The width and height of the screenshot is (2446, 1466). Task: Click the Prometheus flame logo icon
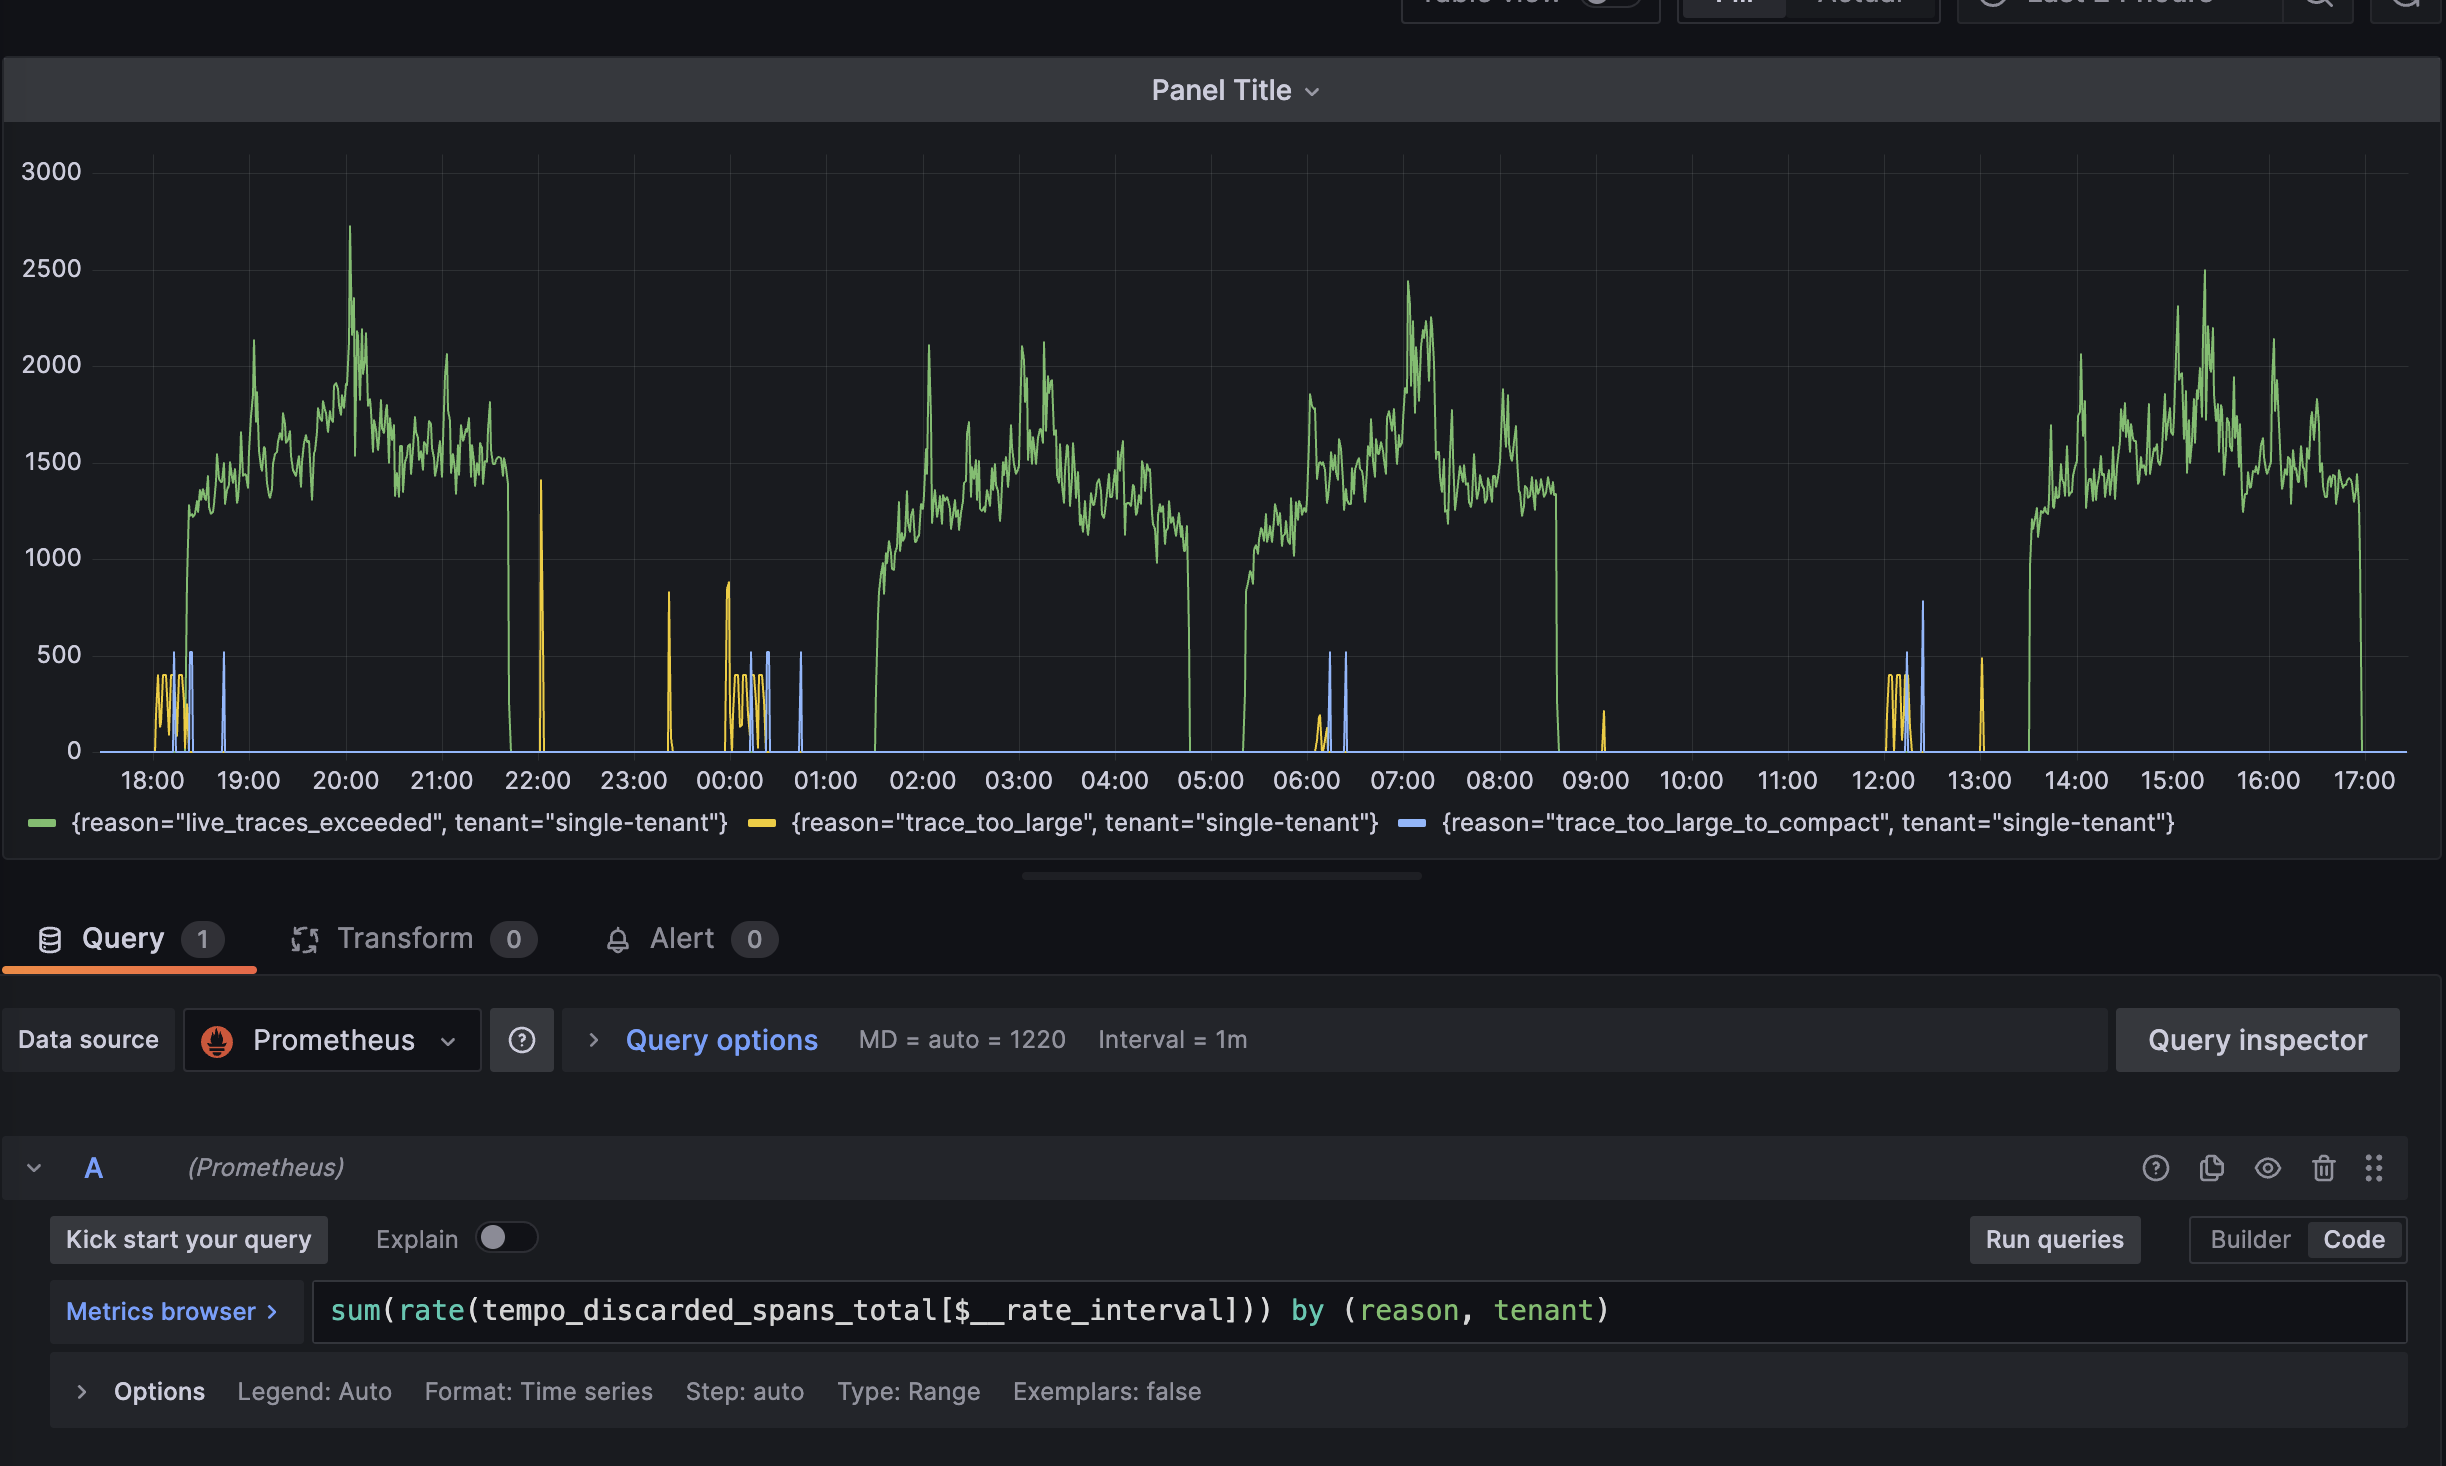(217, 1041)
